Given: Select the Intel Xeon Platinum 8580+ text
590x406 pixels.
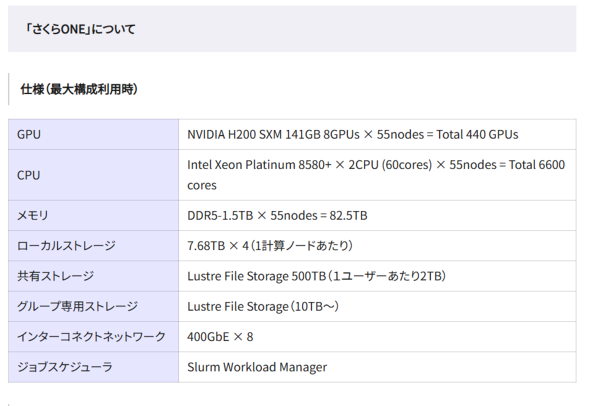Looking at the screenshot, I should point(259,165).
